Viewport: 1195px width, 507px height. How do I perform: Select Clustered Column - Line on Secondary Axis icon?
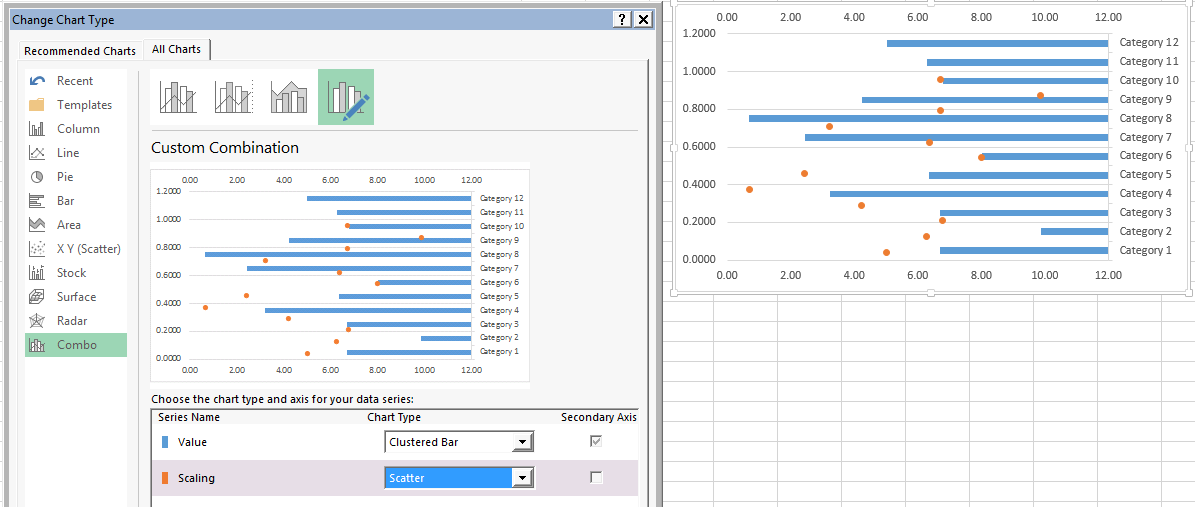point(233,97)
